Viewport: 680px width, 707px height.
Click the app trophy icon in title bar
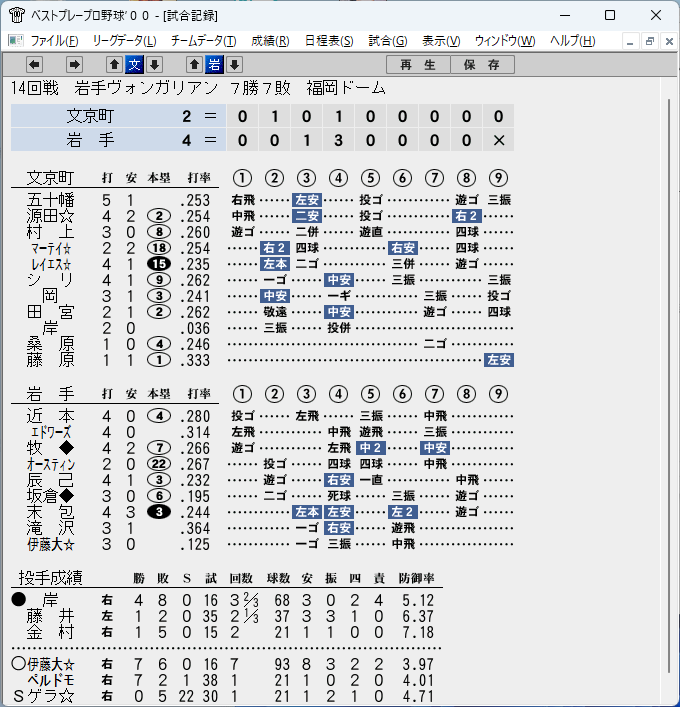pos(17,15)
